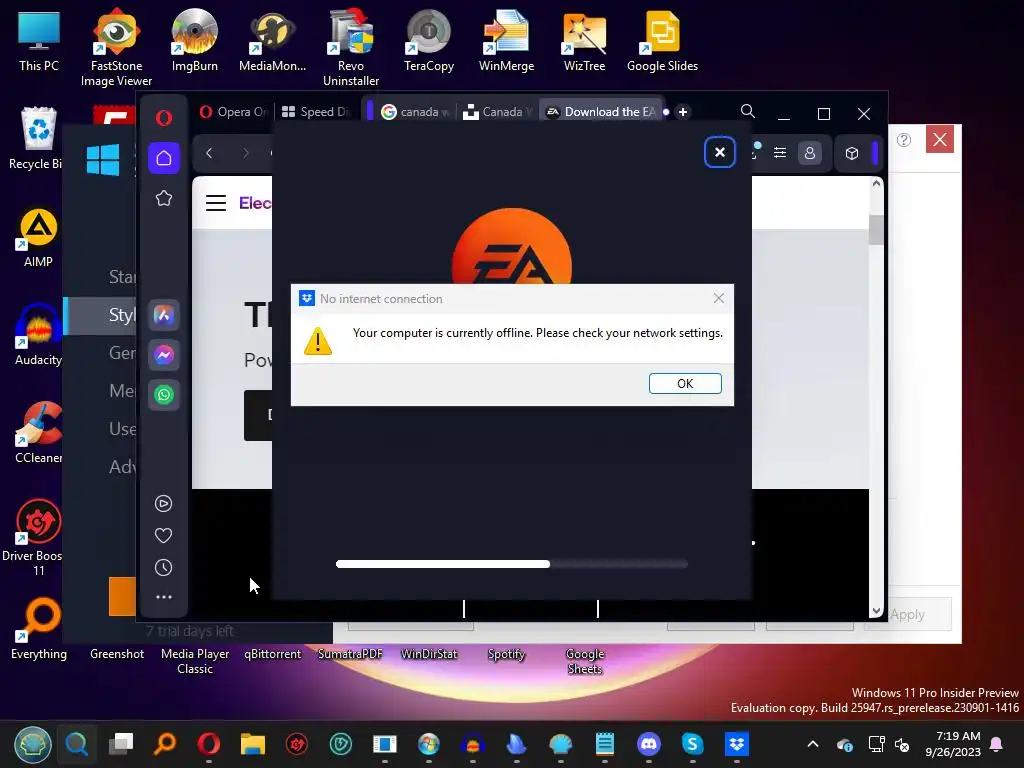The width and height of the screenshot is (1024, 768).
Task: Open Skype from the taskbar
Action: click(x=692, y=744)
